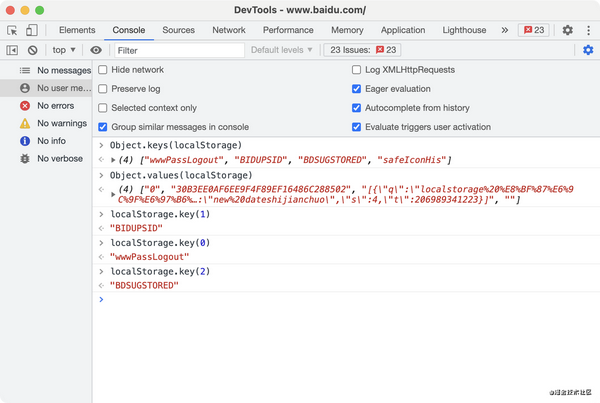Show more tabs with the double chevron
The image size is (600, 403).
(x=504, y=31)
